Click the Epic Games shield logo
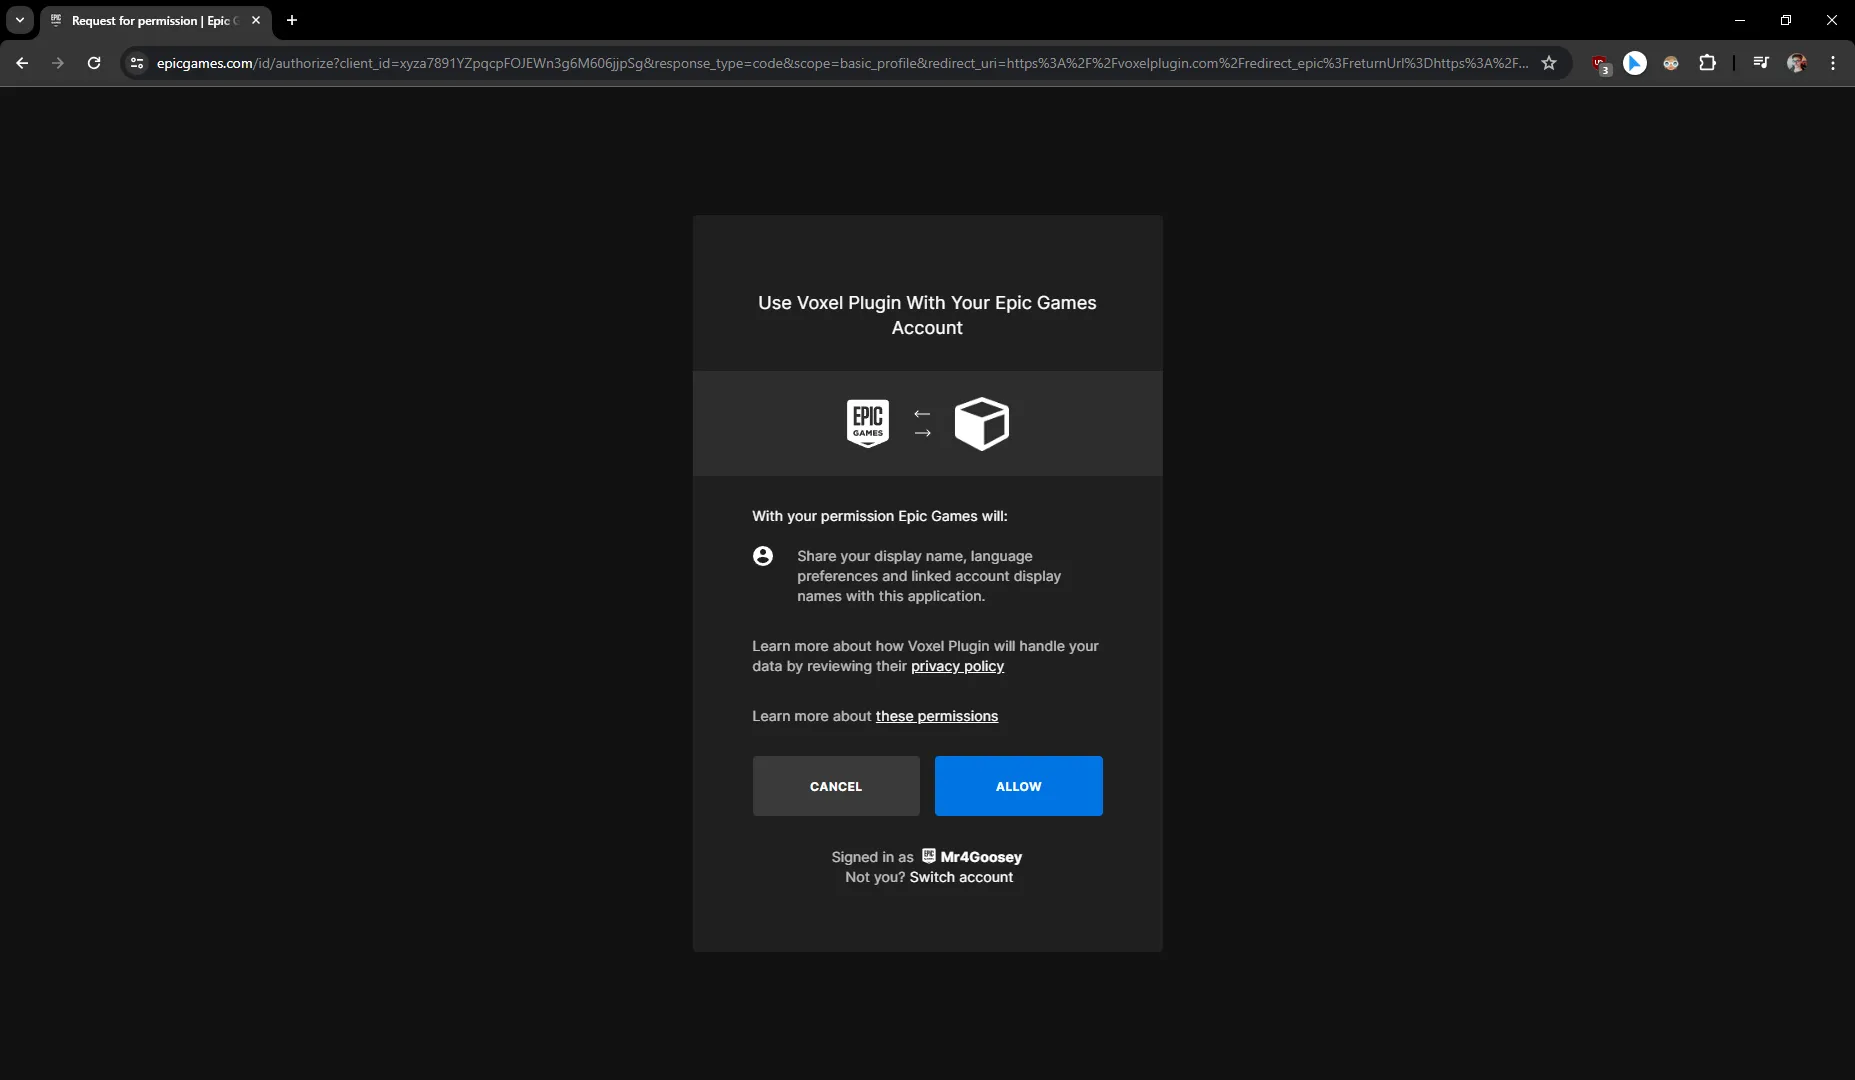The width and height of the screenshot is (1855, 1080). pyautogui.click(x=867, y=424)
